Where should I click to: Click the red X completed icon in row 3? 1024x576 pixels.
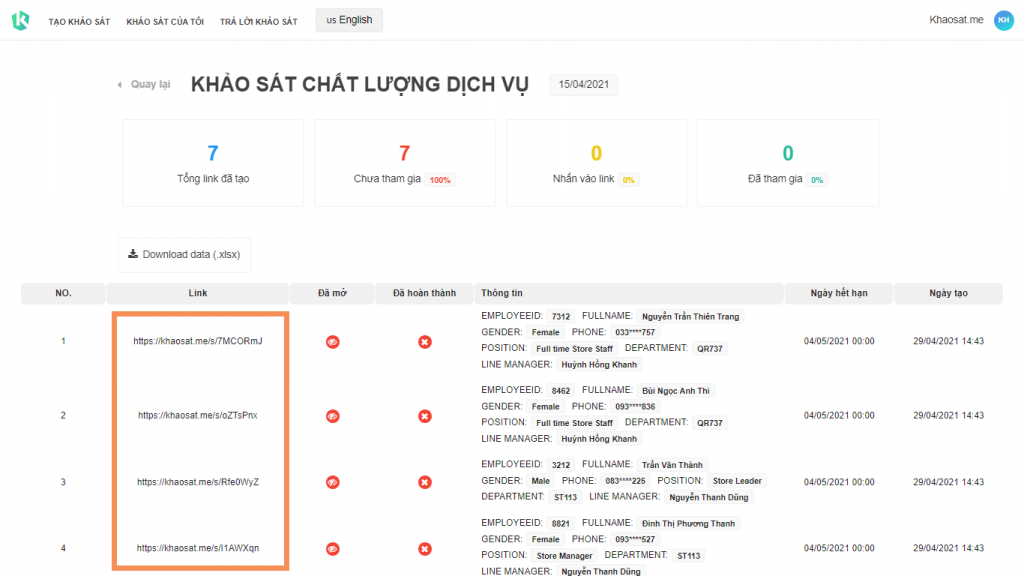click(x=424, y=482)
